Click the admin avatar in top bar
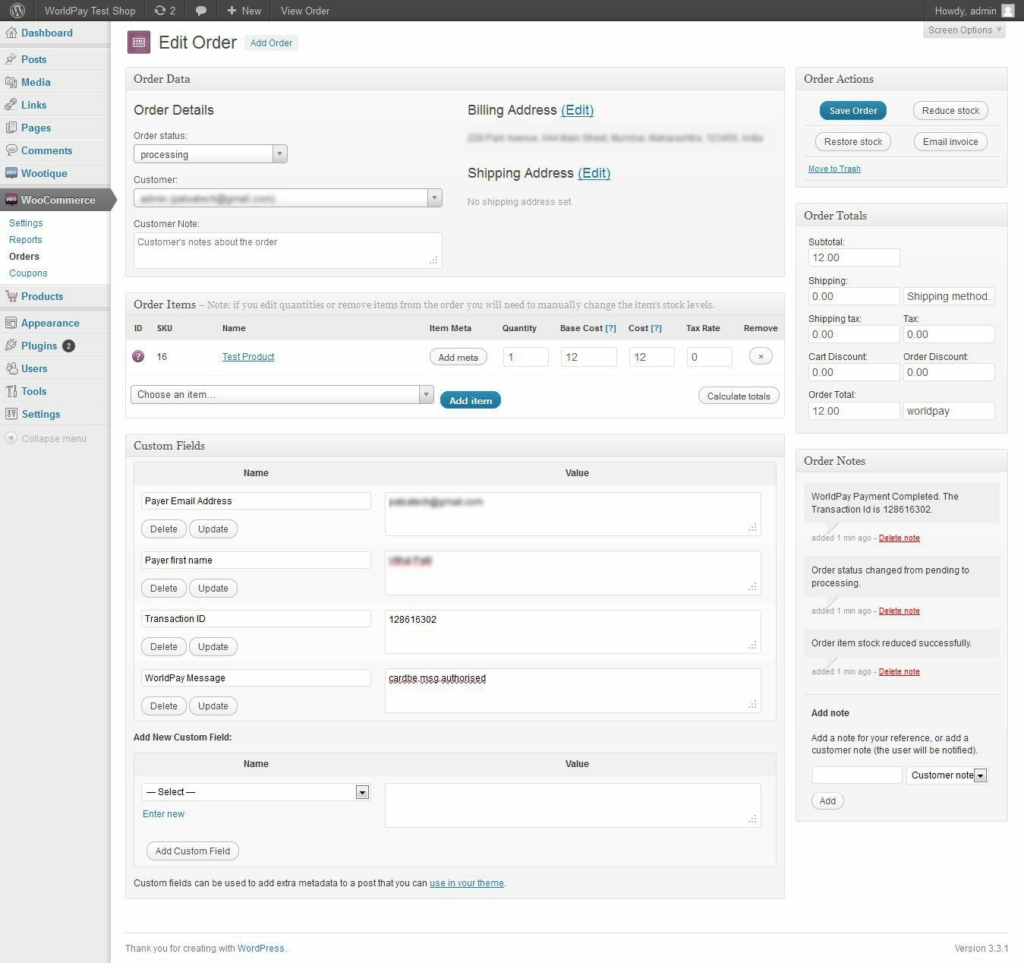 [1008, 10]
